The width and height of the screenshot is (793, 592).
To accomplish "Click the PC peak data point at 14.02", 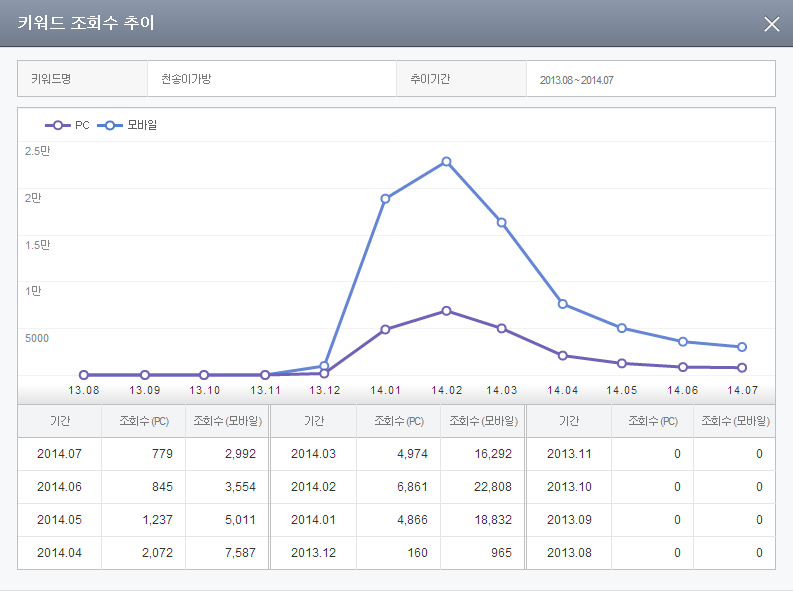I will [446, 310].
